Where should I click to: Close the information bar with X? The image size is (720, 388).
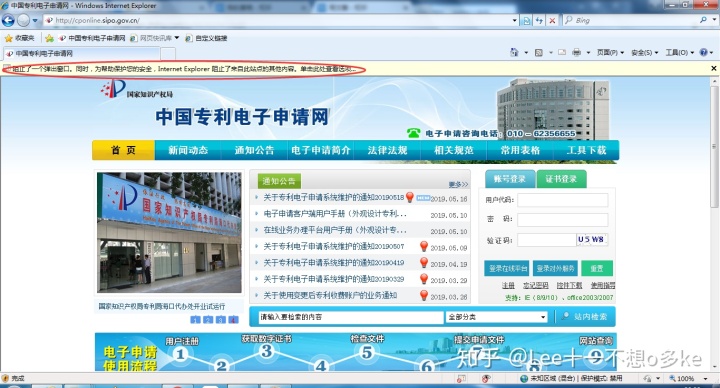click(714, 68)
